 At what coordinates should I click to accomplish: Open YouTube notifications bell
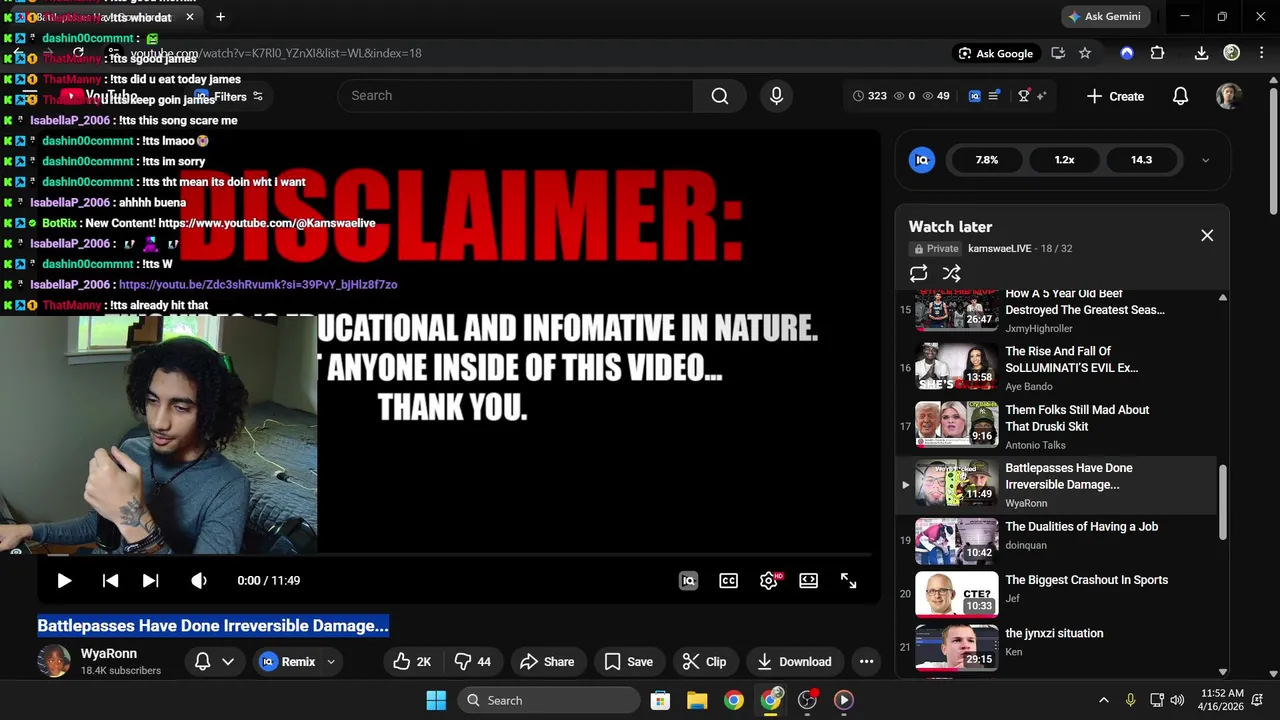[x=1180, y=96]
